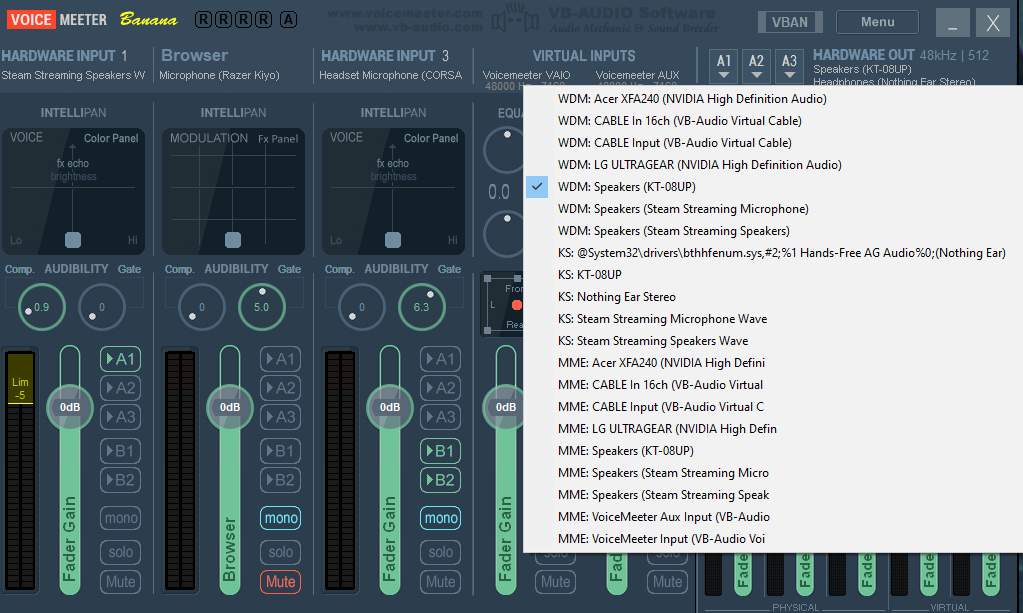Unmute the Browser strip
Viewport: 1023px width, 613px height.
coord(281,581)
